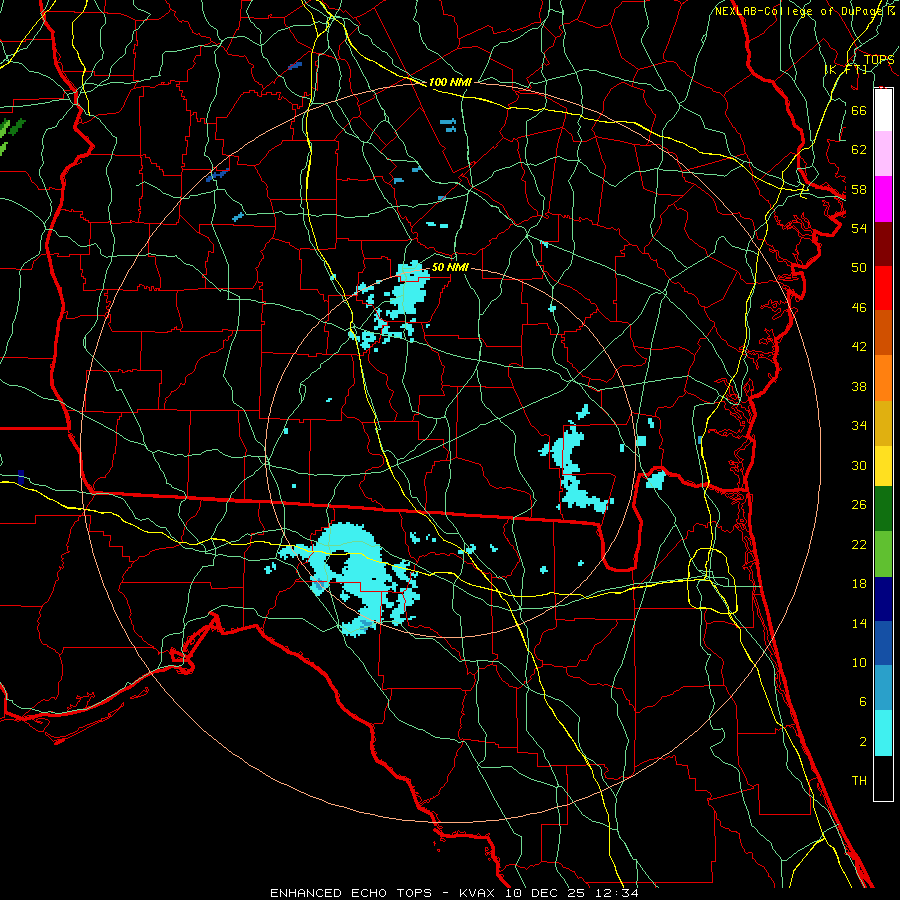Select the dark orange legend swatch
This screenshot has width=900, height=900.
[883, 333]
